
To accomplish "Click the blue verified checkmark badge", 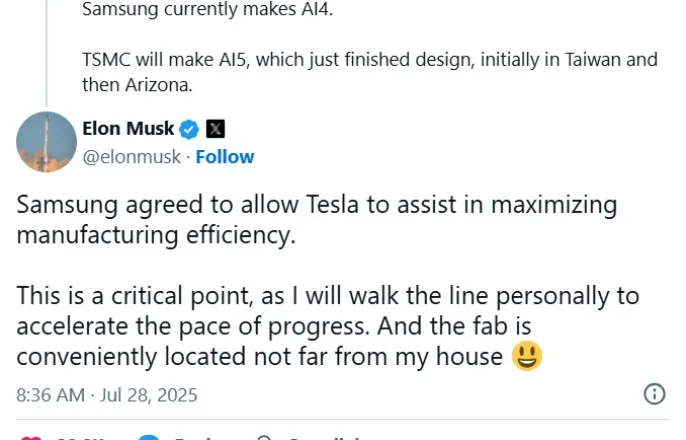I will pos(189,128).
